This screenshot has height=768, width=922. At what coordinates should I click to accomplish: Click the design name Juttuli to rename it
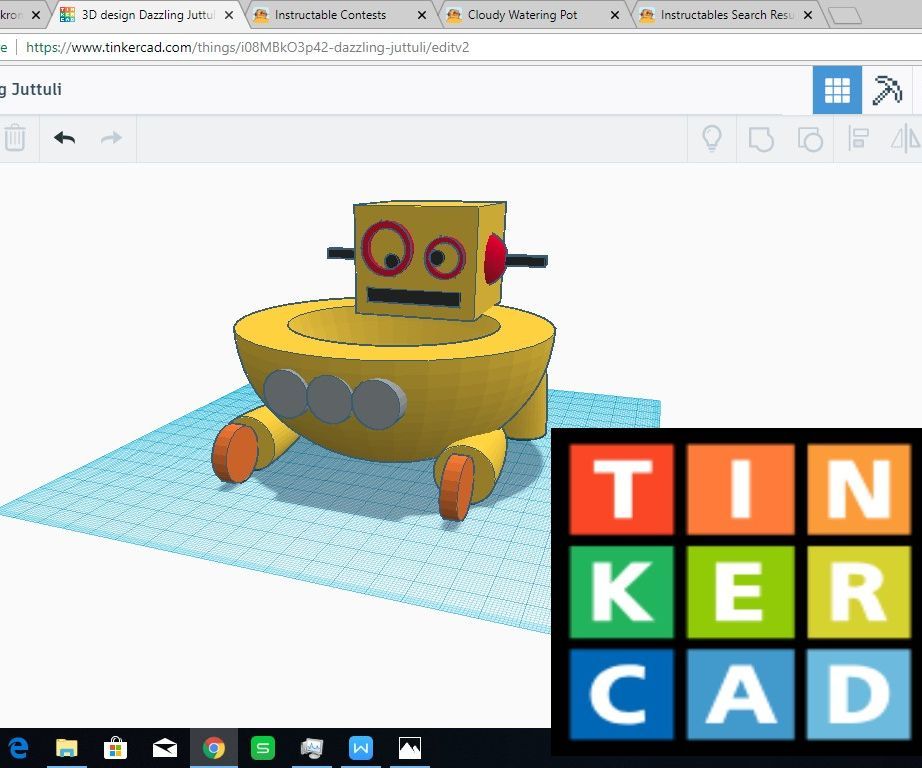click(33, 89)
